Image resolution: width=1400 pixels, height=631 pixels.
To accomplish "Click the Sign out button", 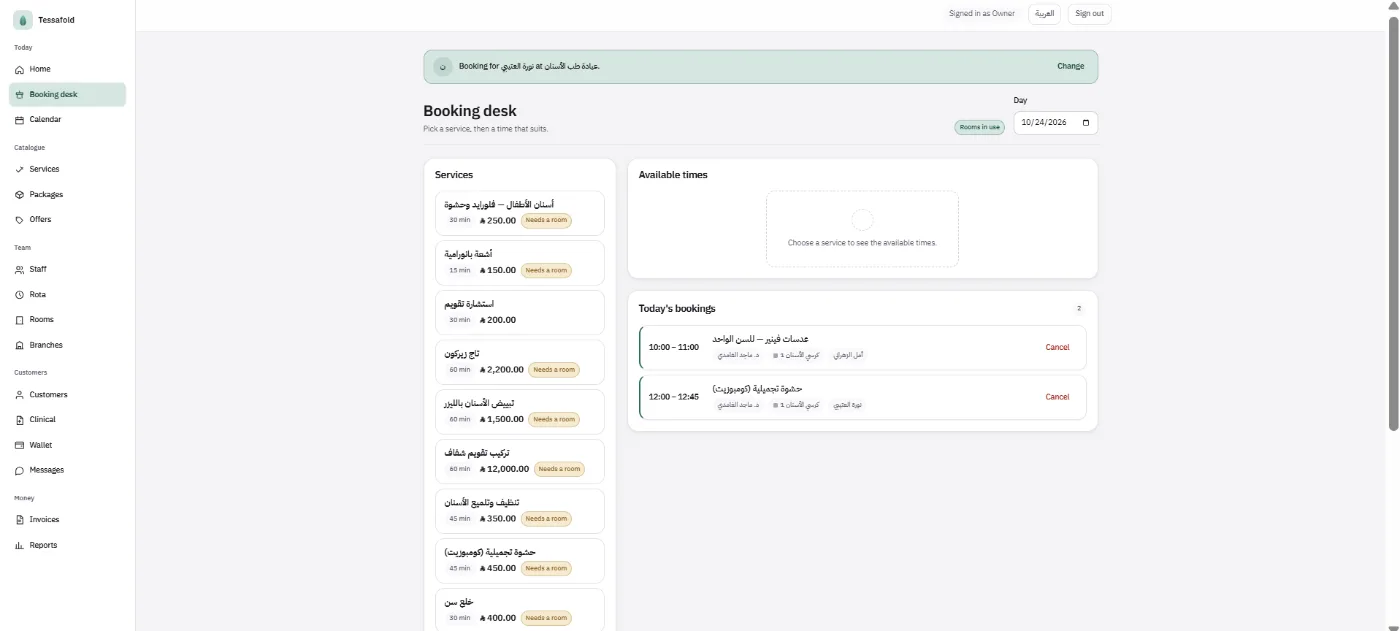I will pyautogui.click(x=1090, y=14).
